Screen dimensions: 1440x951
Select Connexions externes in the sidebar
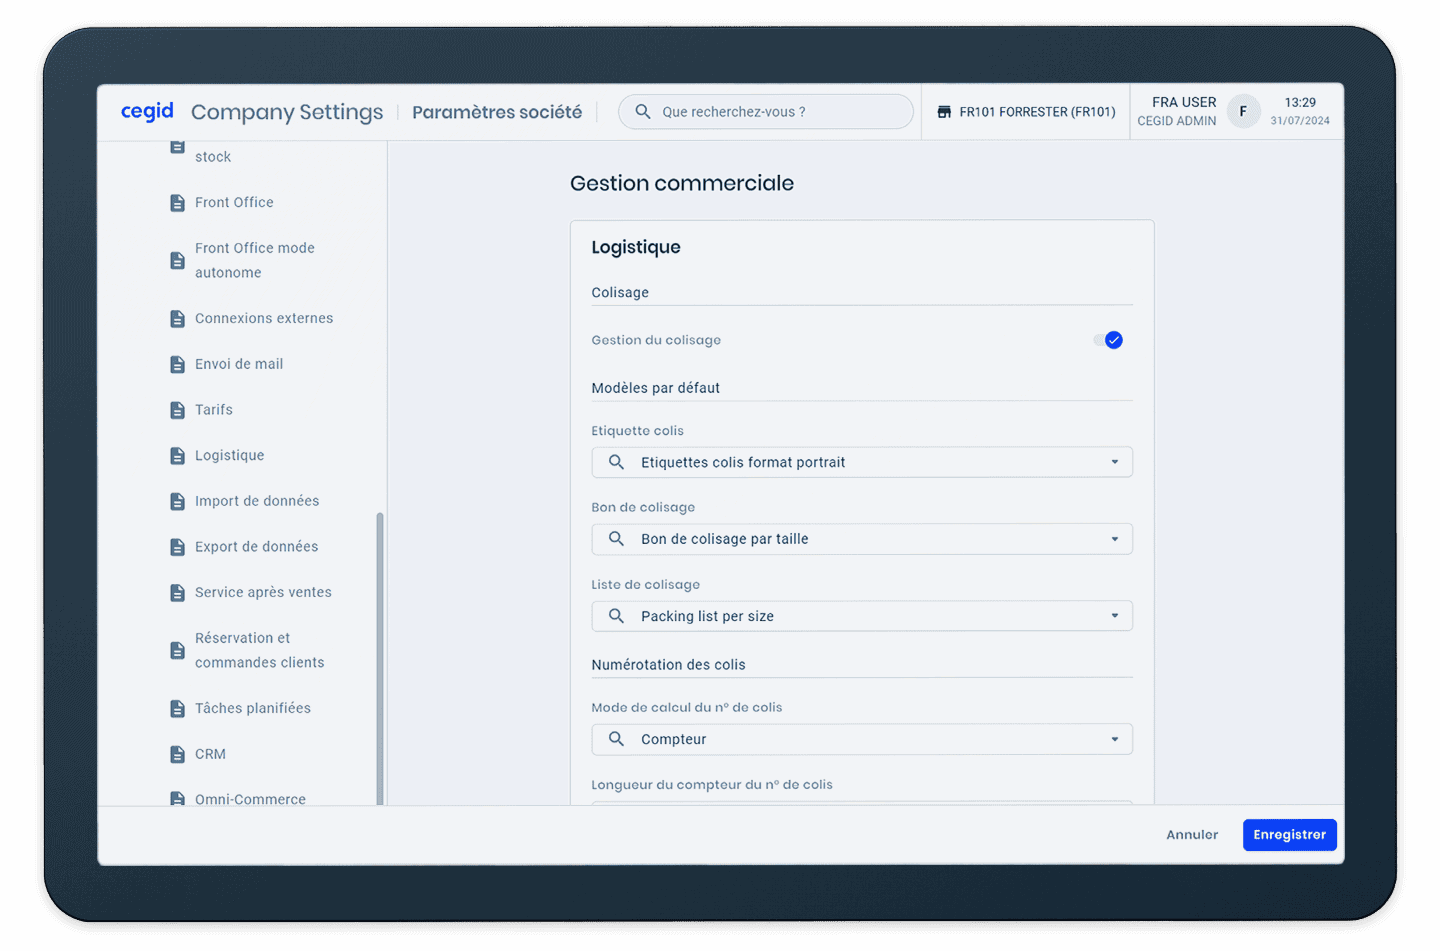pyautogui.click(x=264, y=318)
